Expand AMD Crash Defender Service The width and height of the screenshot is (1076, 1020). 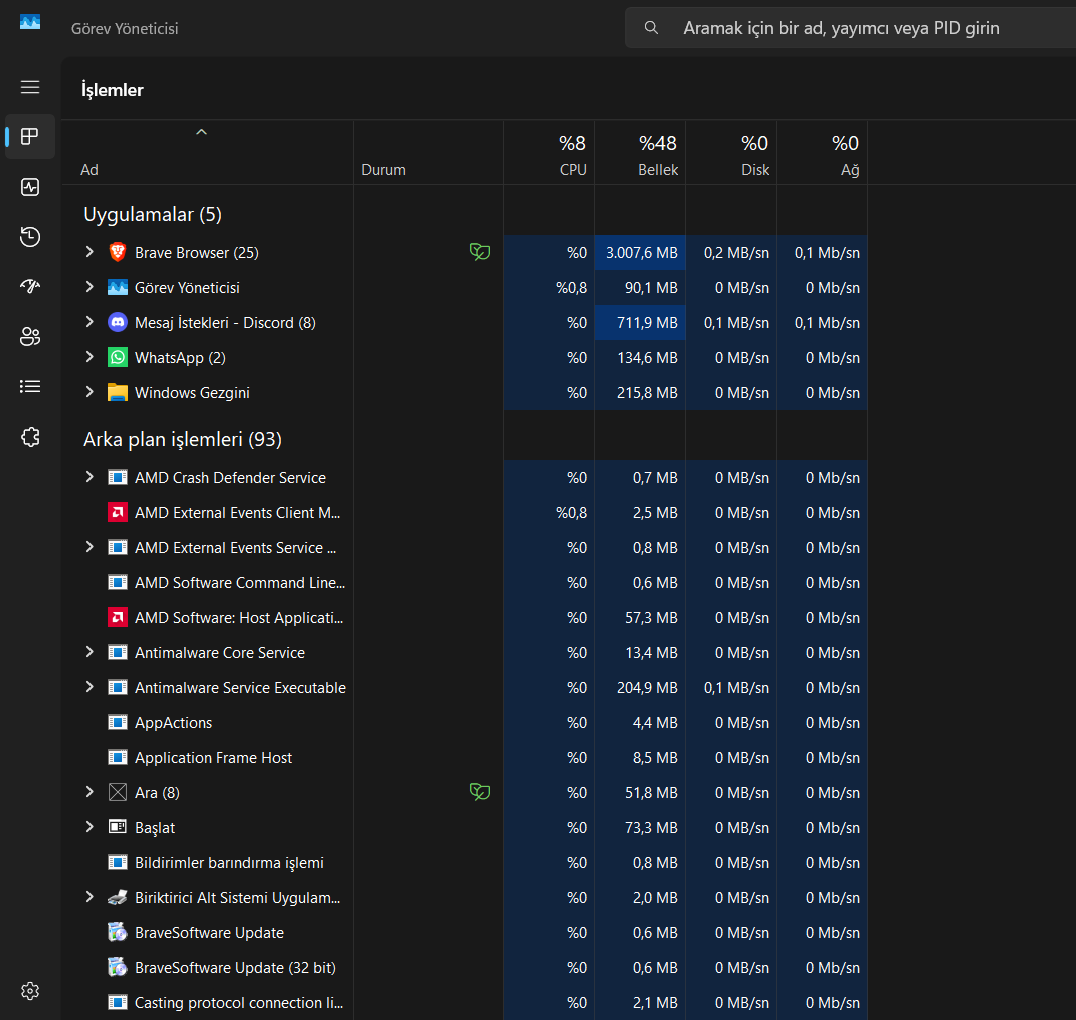coord(89,477)
